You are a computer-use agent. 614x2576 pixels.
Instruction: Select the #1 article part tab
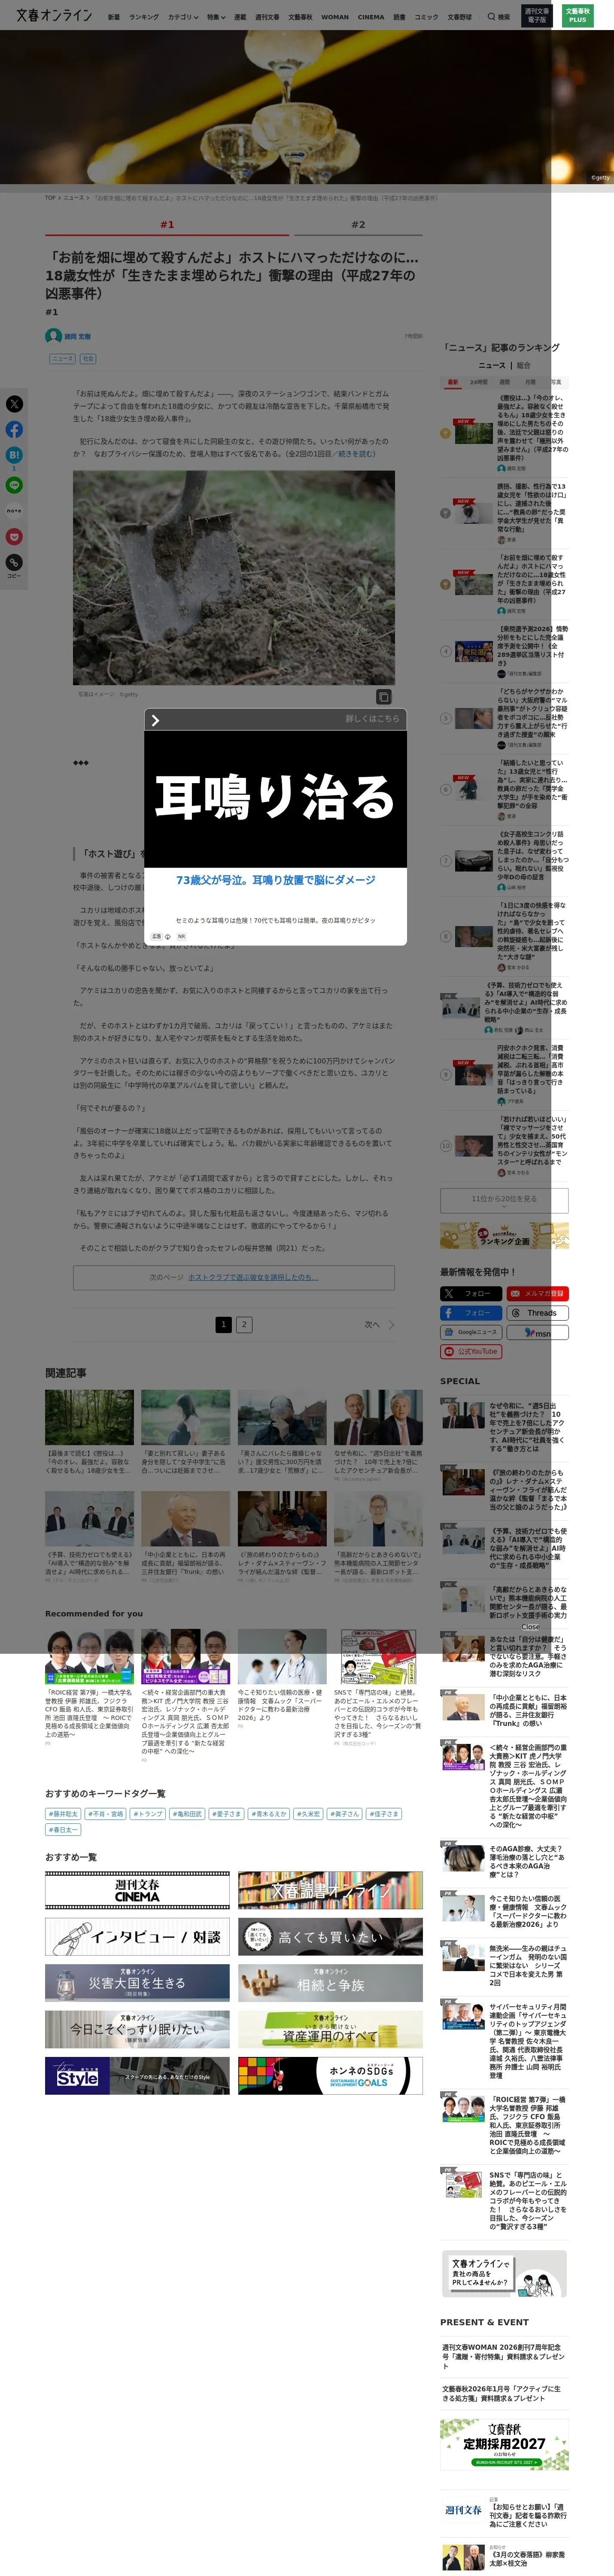[167, 225]
